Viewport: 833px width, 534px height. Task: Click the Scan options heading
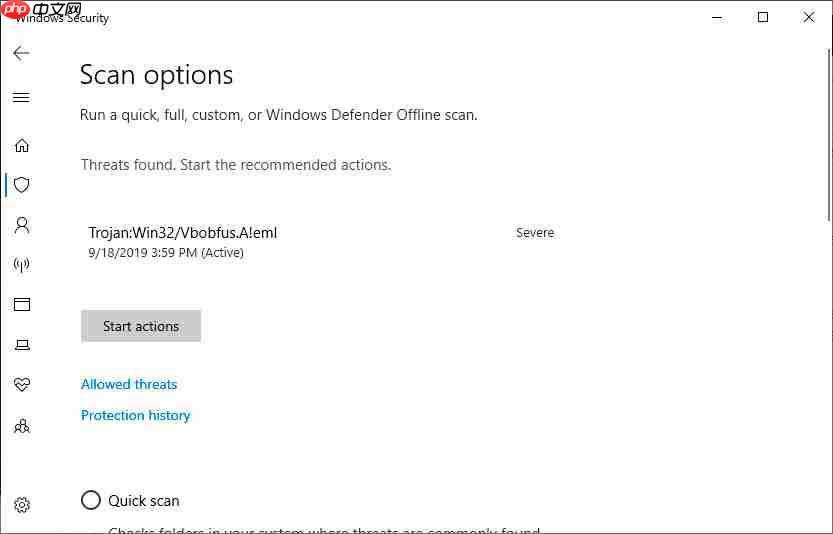[156, 75]
